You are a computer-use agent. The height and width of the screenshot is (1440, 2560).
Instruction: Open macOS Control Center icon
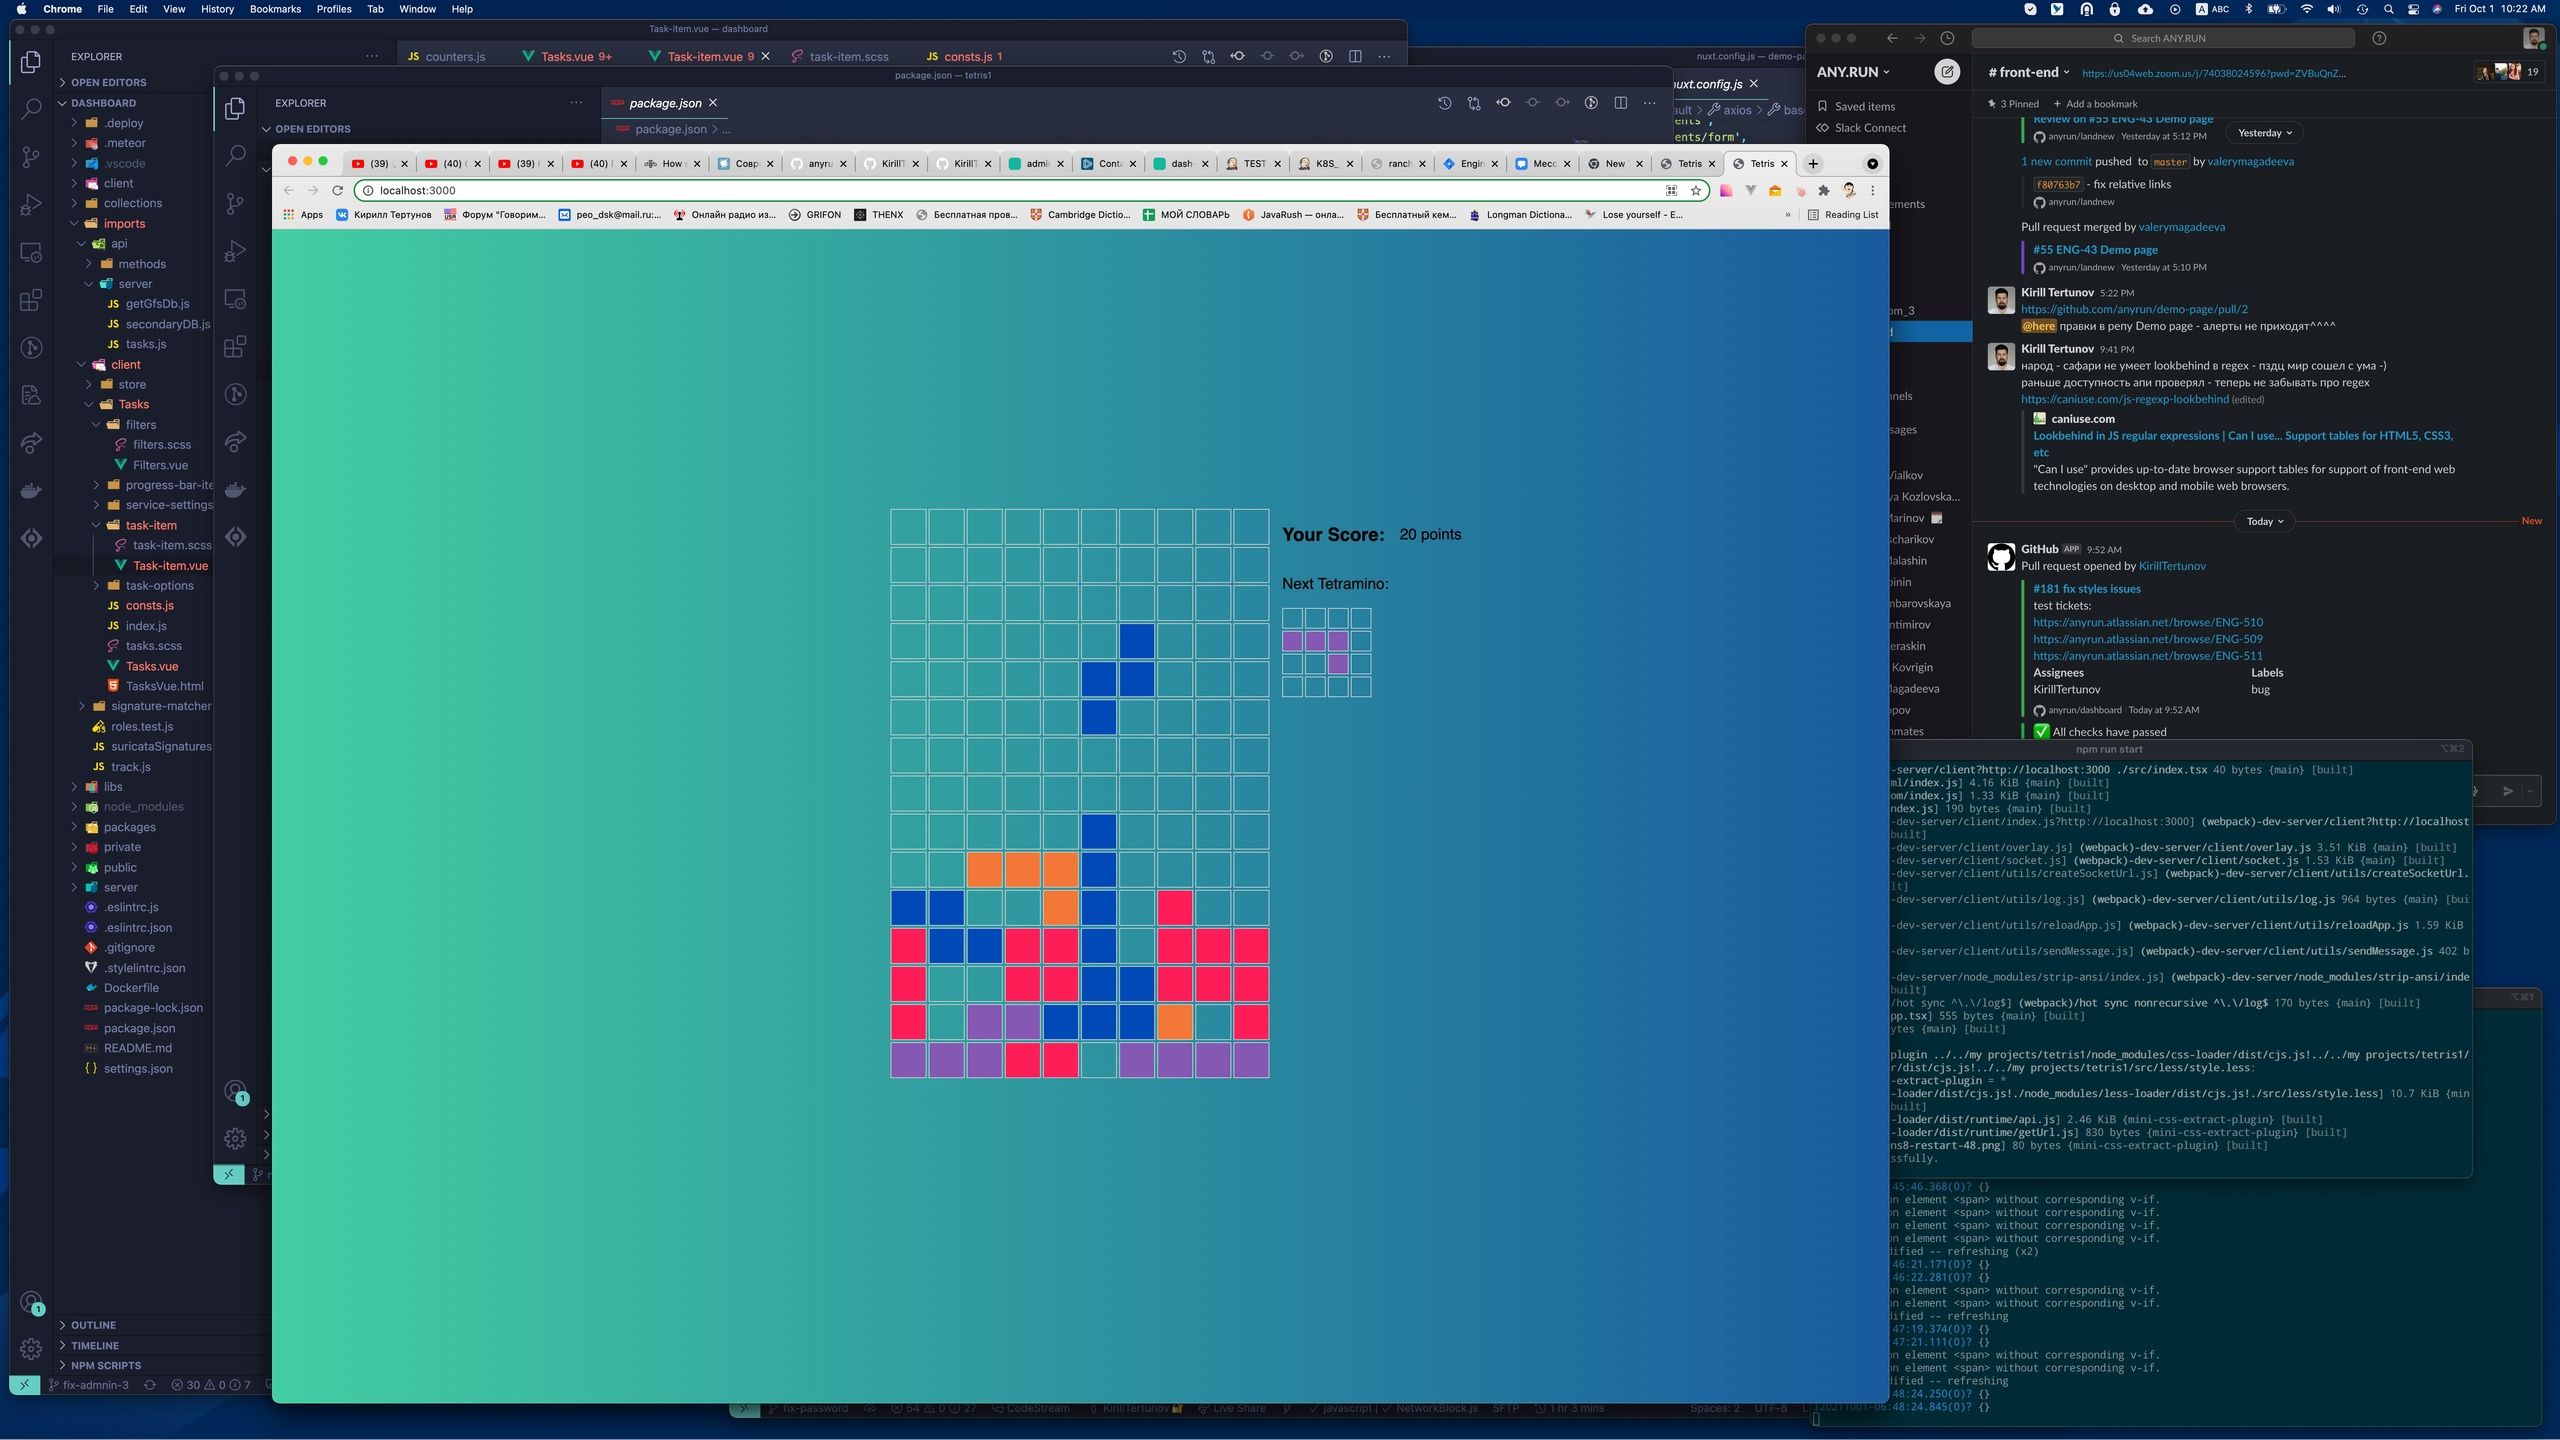point(2413,9)
